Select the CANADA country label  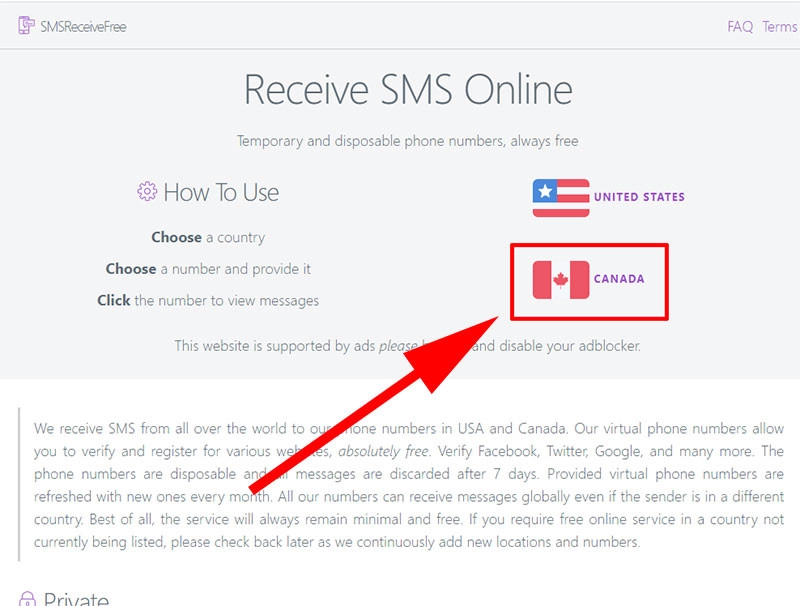(x=619, y=279)
